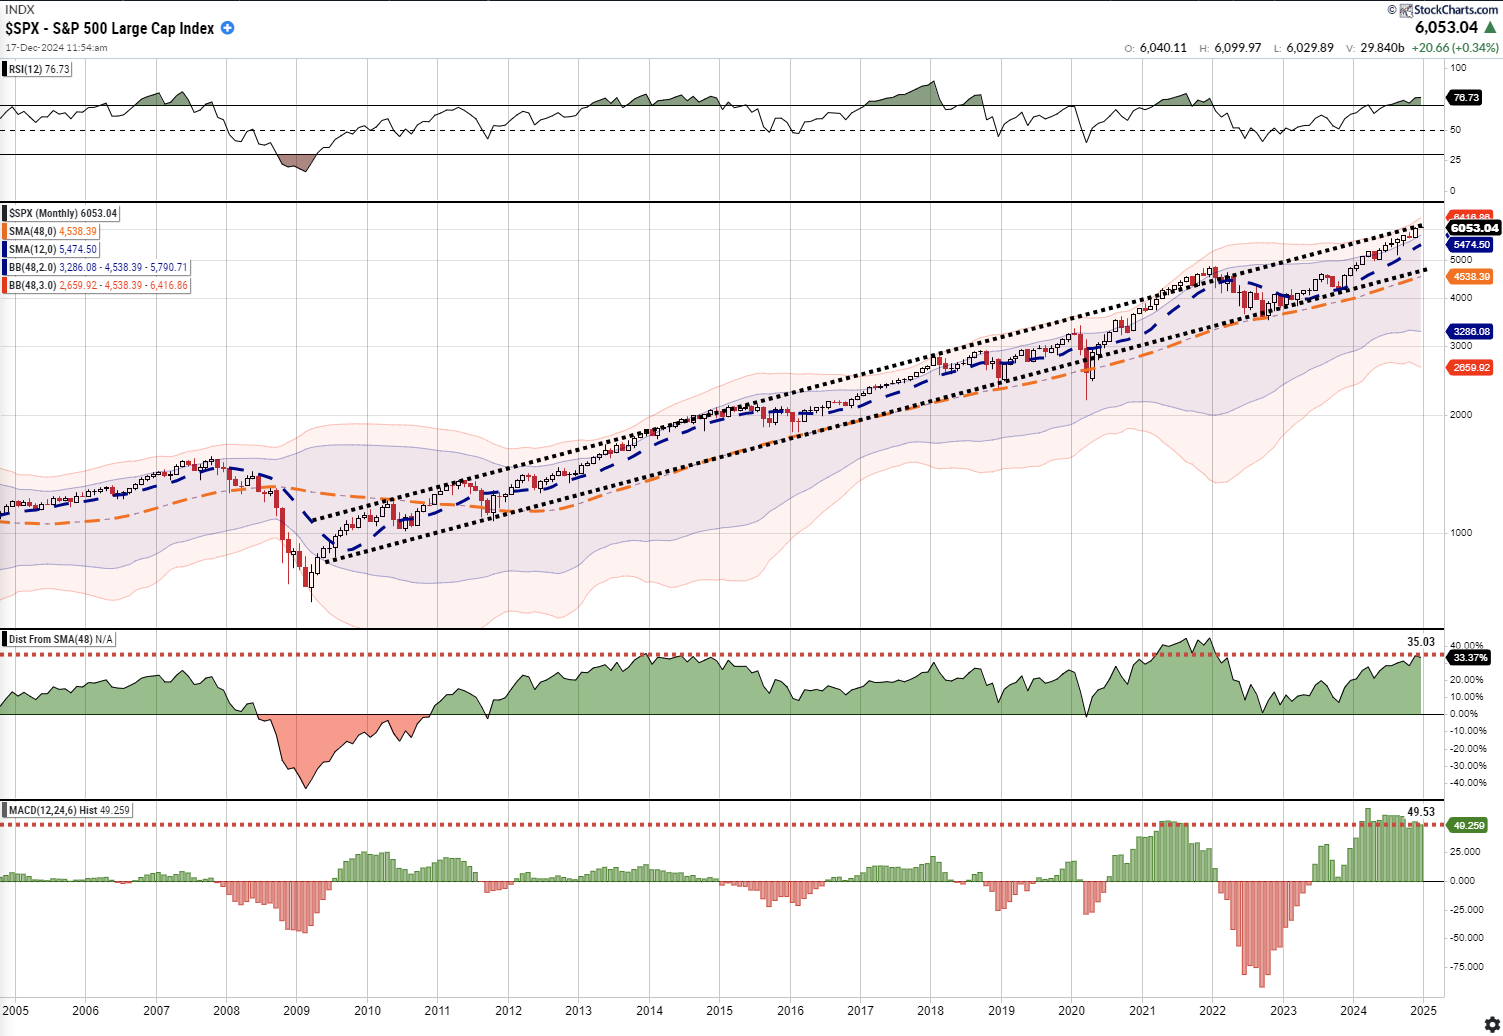Click the green 49.259 MACD histogram tag
Image resolution: width=1503 pixels, height=1036 pixels.
1469,825
